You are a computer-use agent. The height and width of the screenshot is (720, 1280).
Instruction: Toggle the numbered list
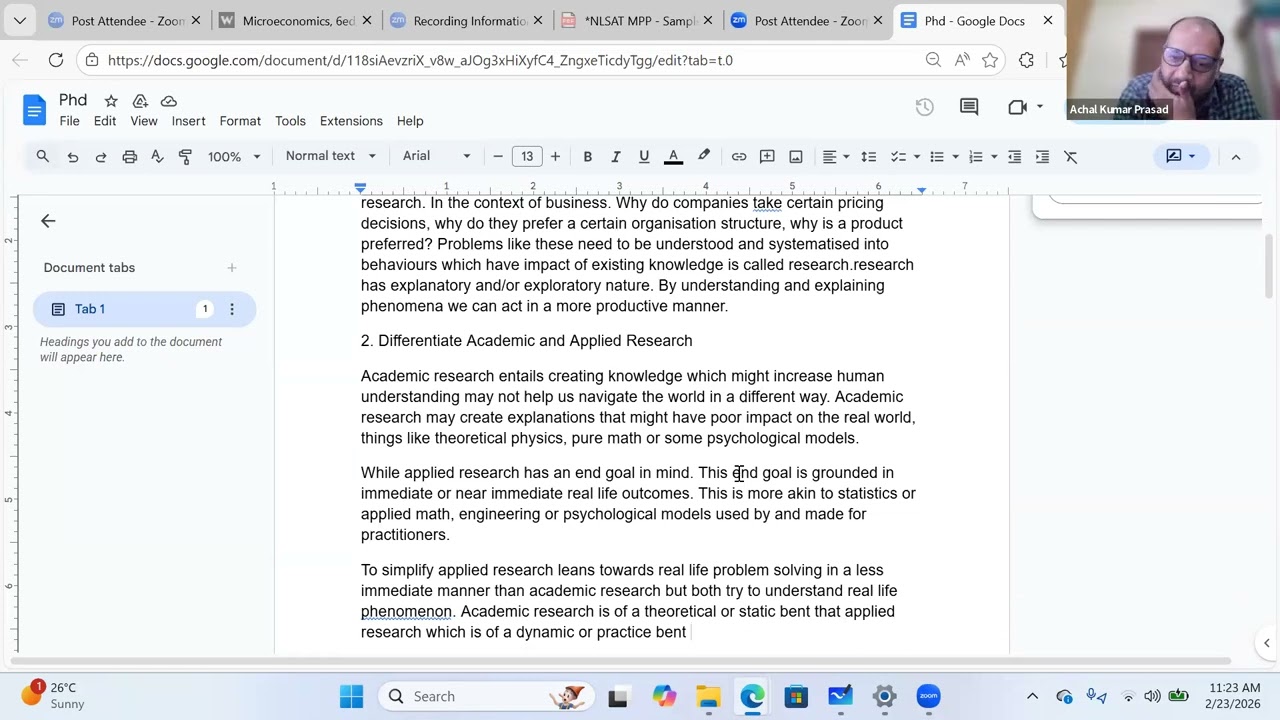point(976,156)
